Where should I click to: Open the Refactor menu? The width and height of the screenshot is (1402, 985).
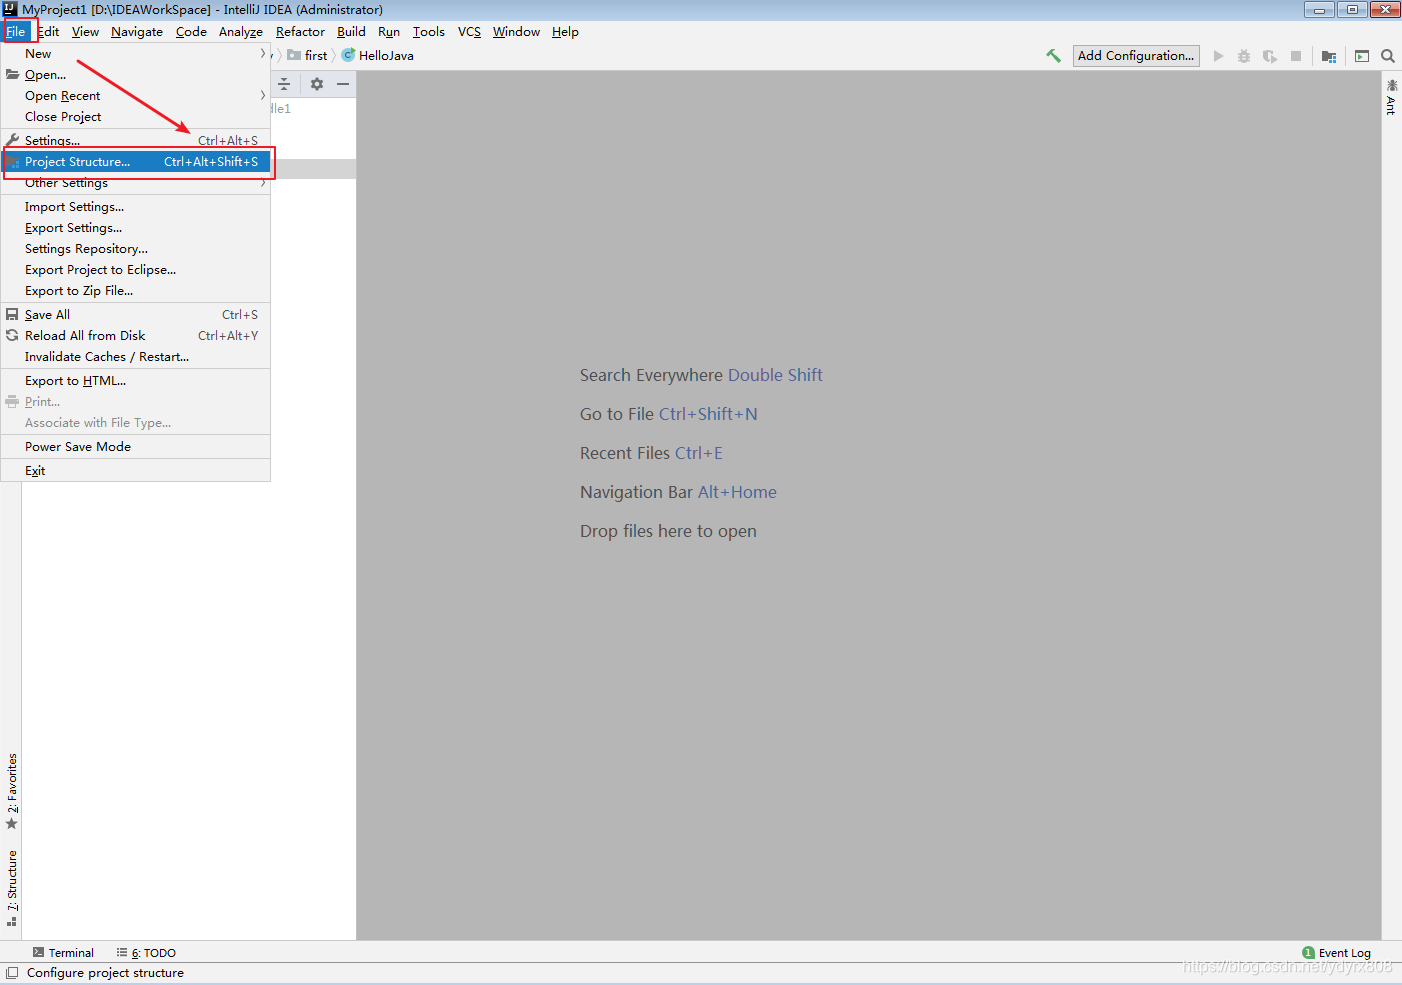click(300, 32)
